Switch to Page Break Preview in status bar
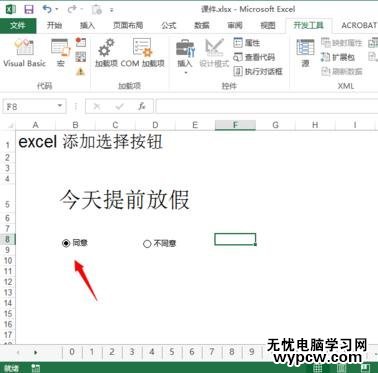 pos(365,368)
